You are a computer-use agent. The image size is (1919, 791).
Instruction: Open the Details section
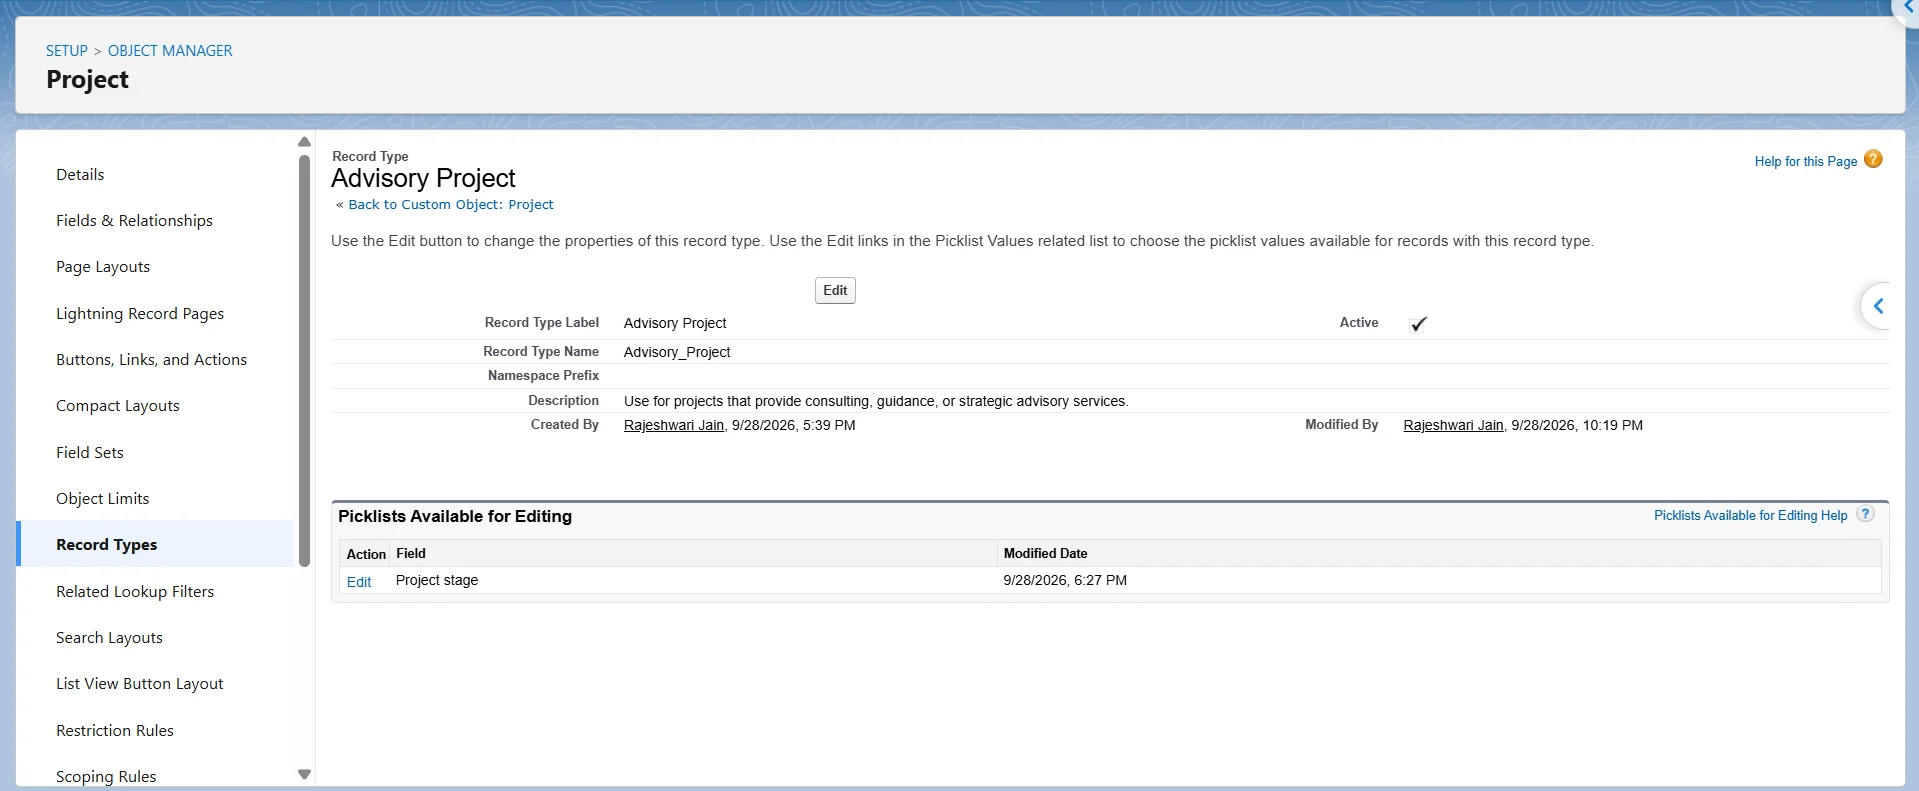pyautogui.click(x=80, y=174)
